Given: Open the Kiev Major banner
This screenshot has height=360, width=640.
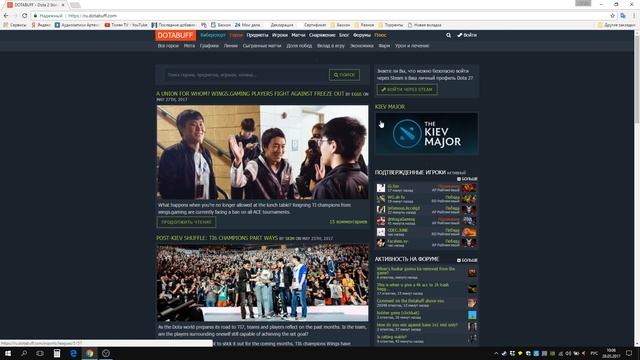Looking at the screenshot, I should click(x=427, y=134).
